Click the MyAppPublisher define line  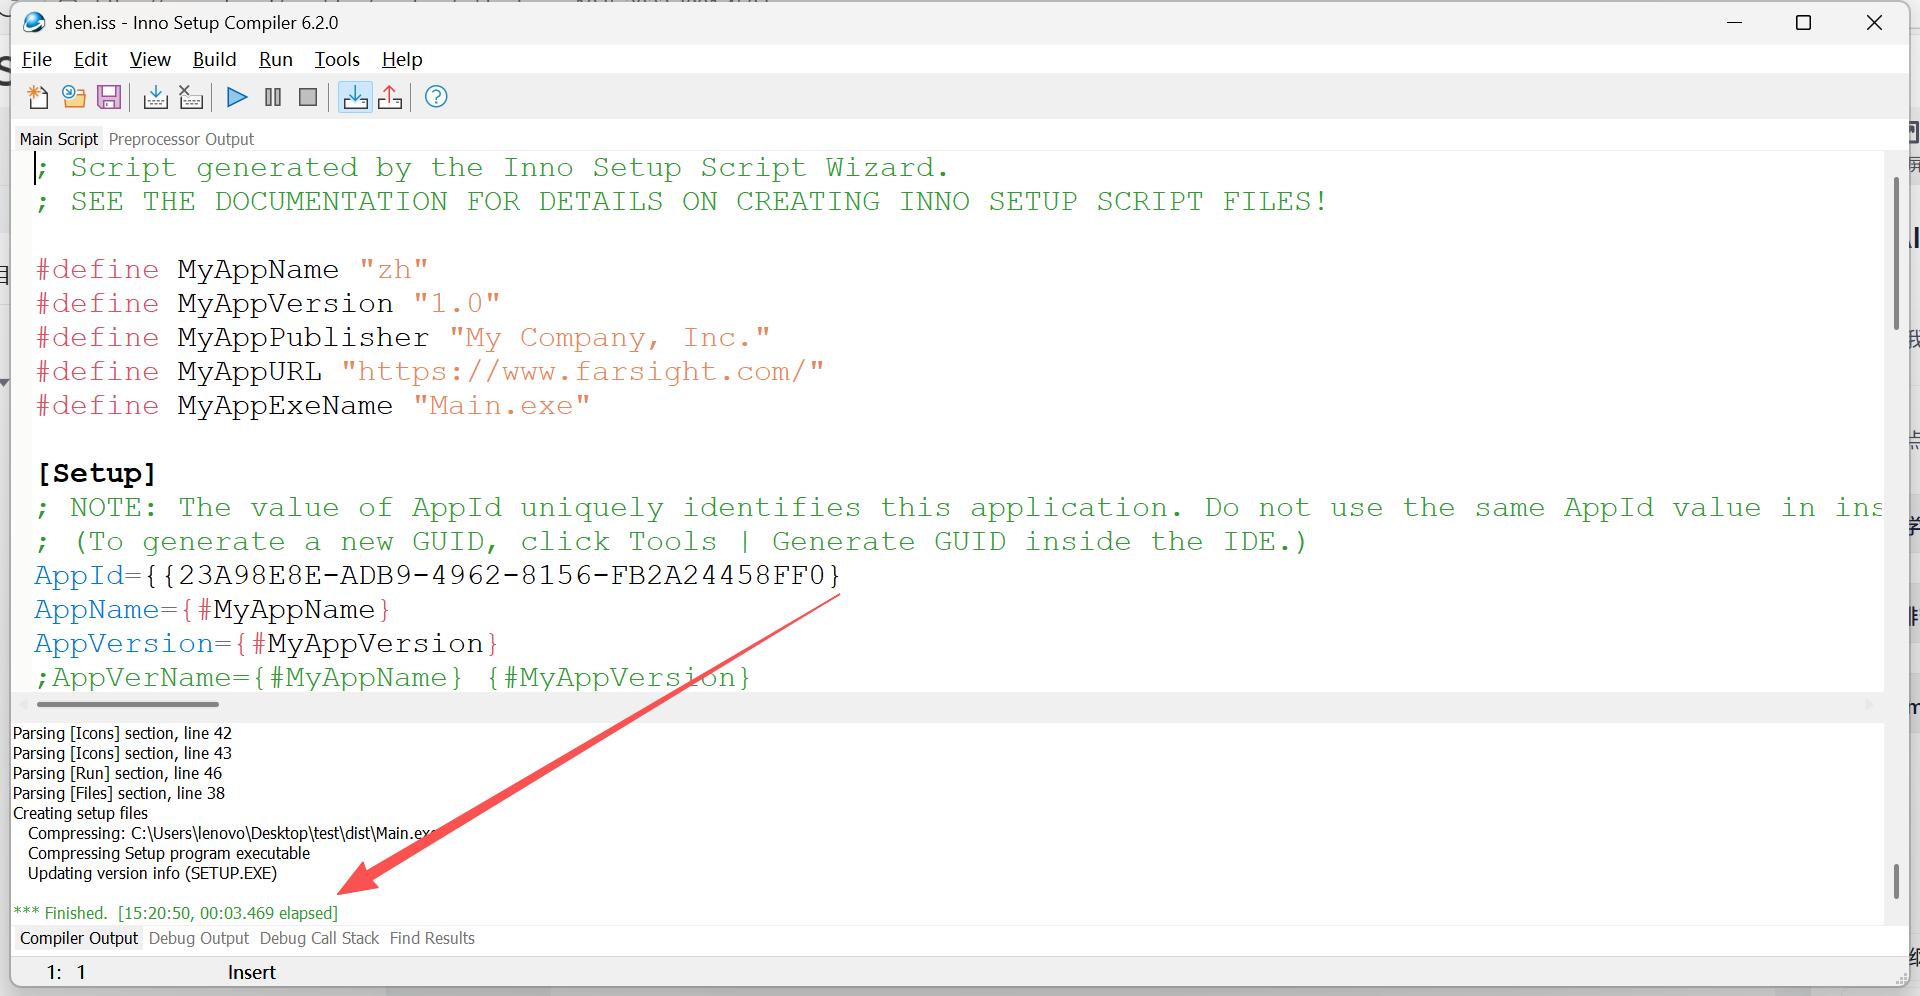pos(403,337)
